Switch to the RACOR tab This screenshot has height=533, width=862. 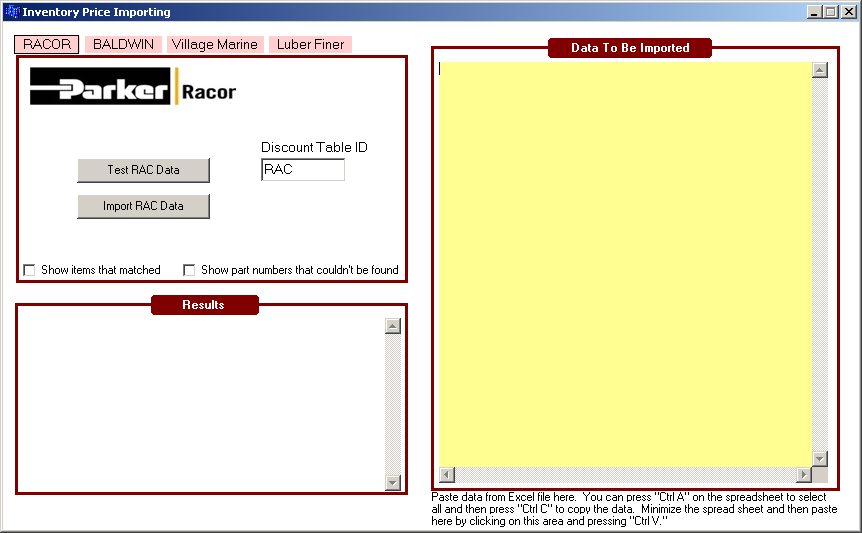47,45
